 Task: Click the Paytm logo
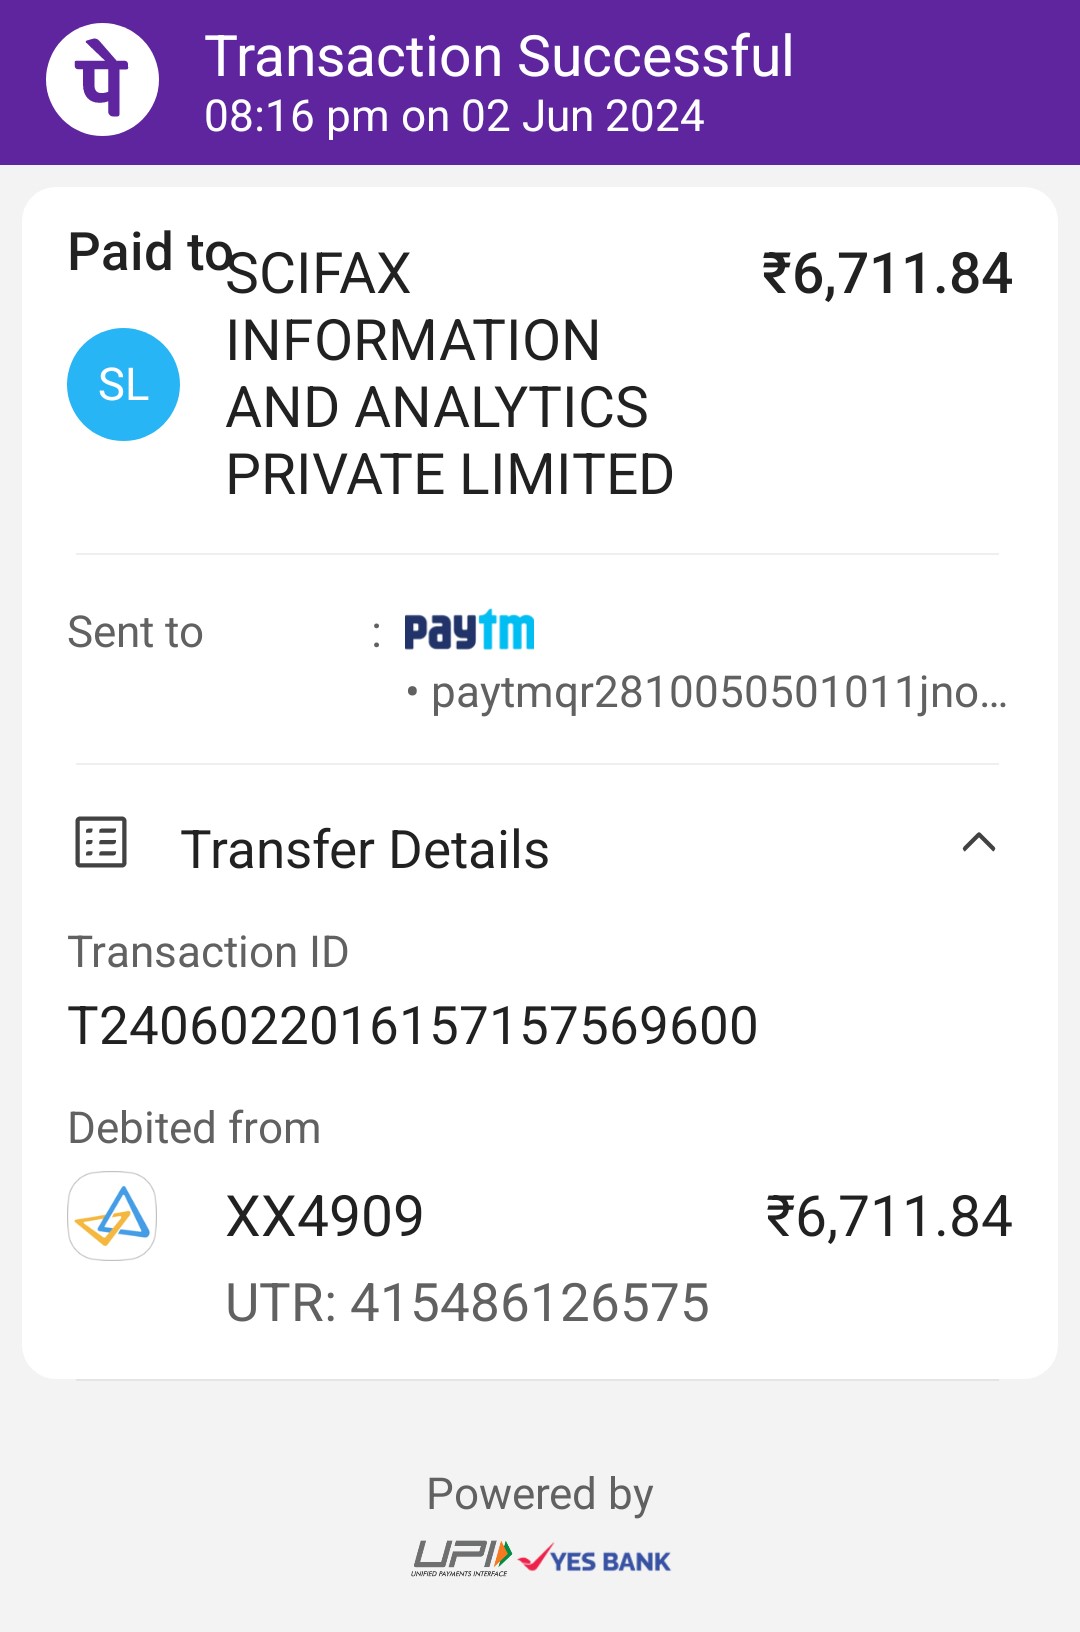(x=469, y=631)
